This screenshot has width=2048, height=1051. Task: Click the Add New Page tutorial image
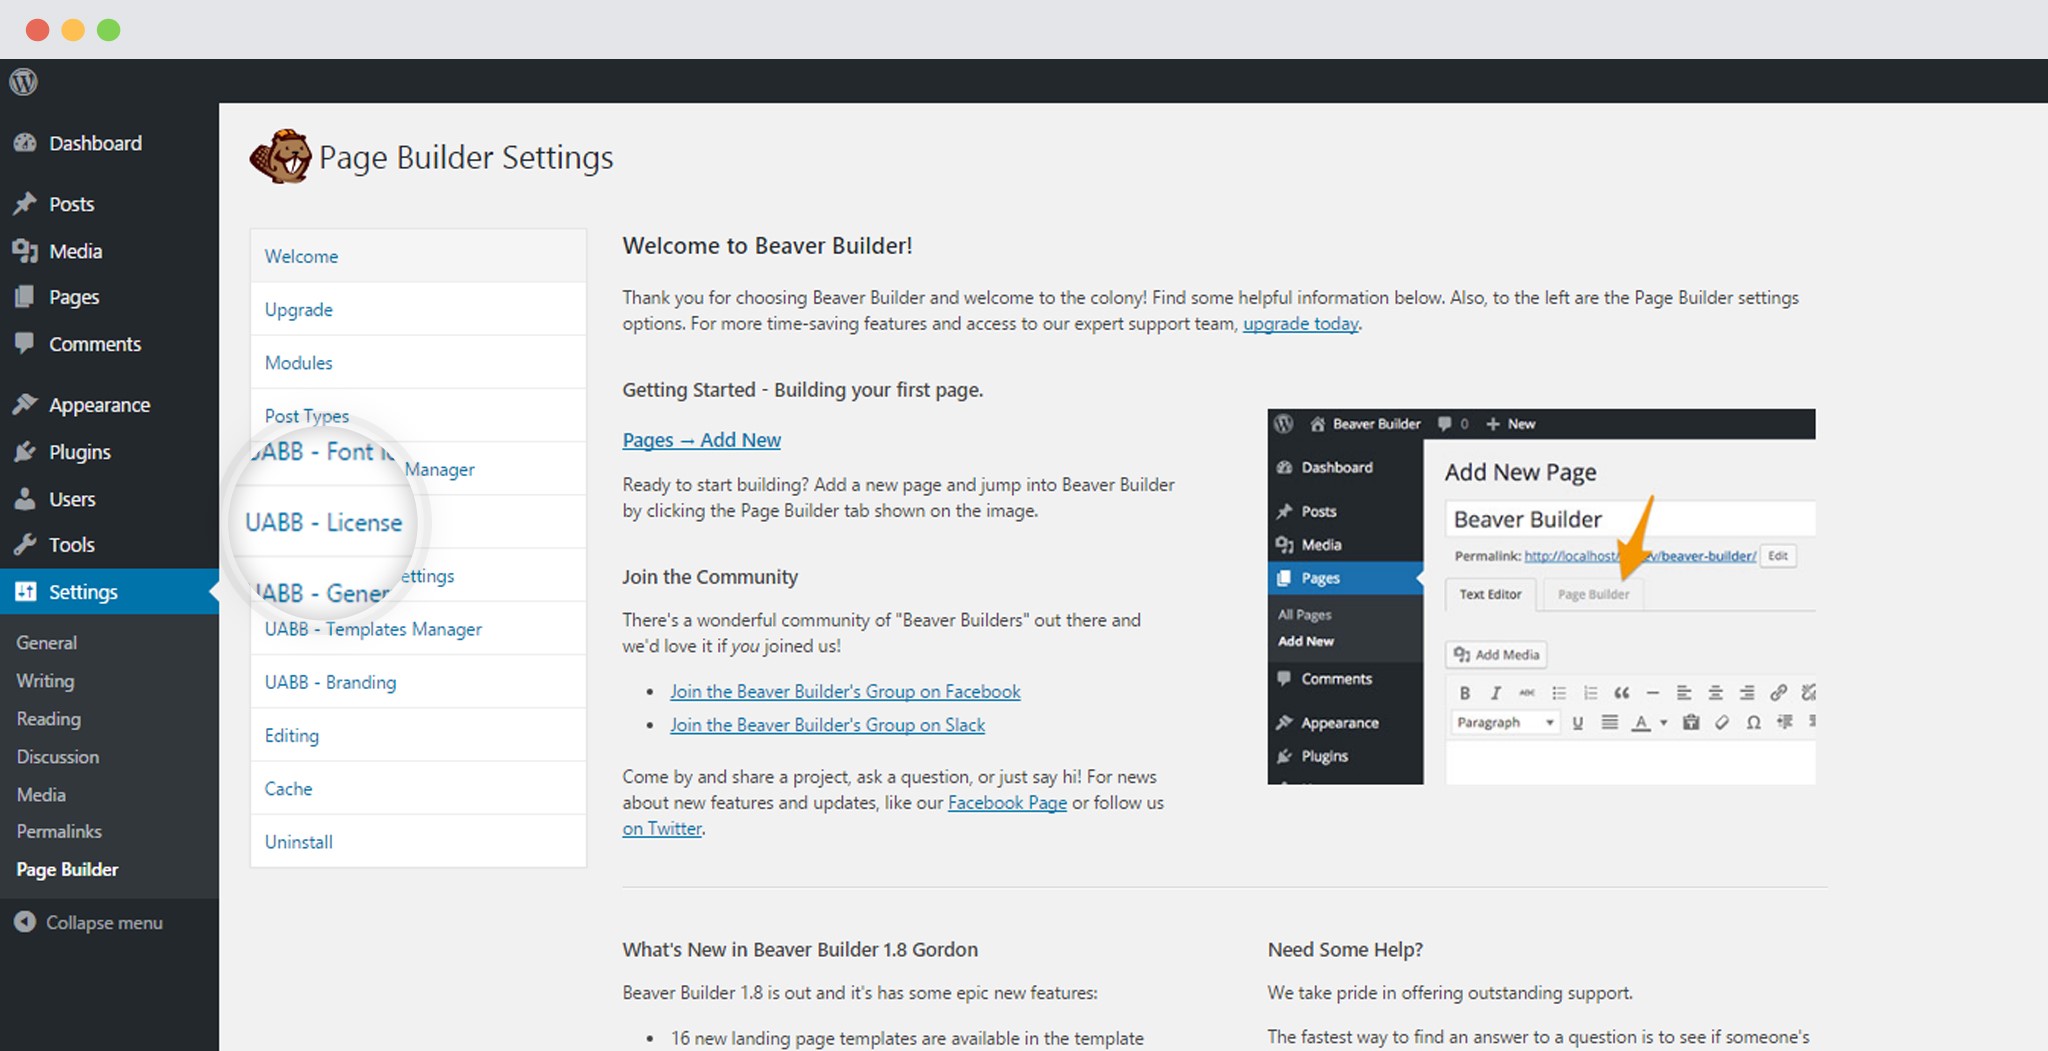[x=1541, y=596]
